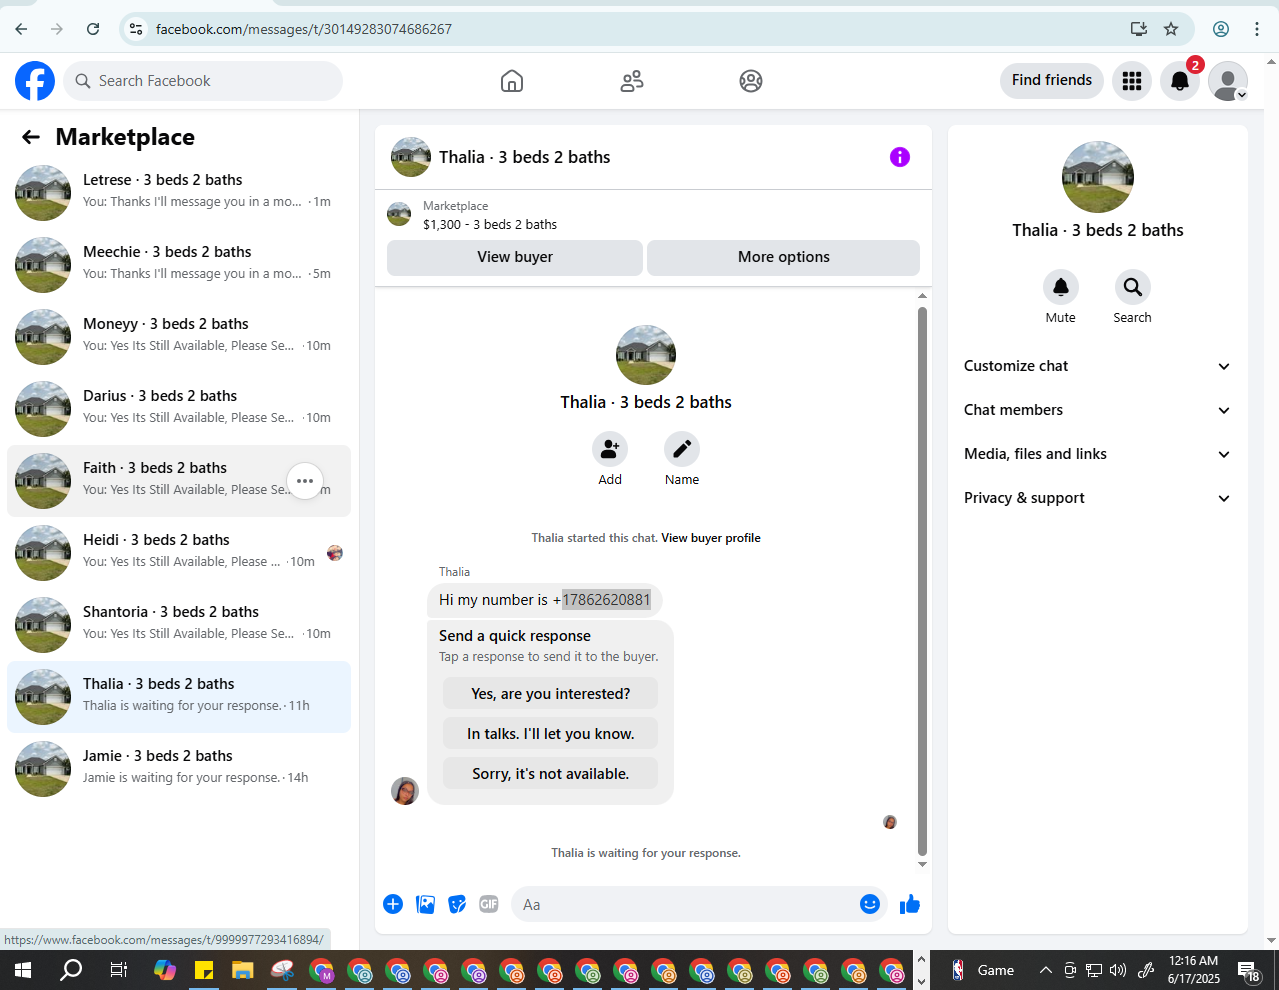Image resolution: width=1279 pixels, height=990 pixels.
Task: Select the Thalia conversation in list
Action: pyautogui.click(x=179, y=697)
